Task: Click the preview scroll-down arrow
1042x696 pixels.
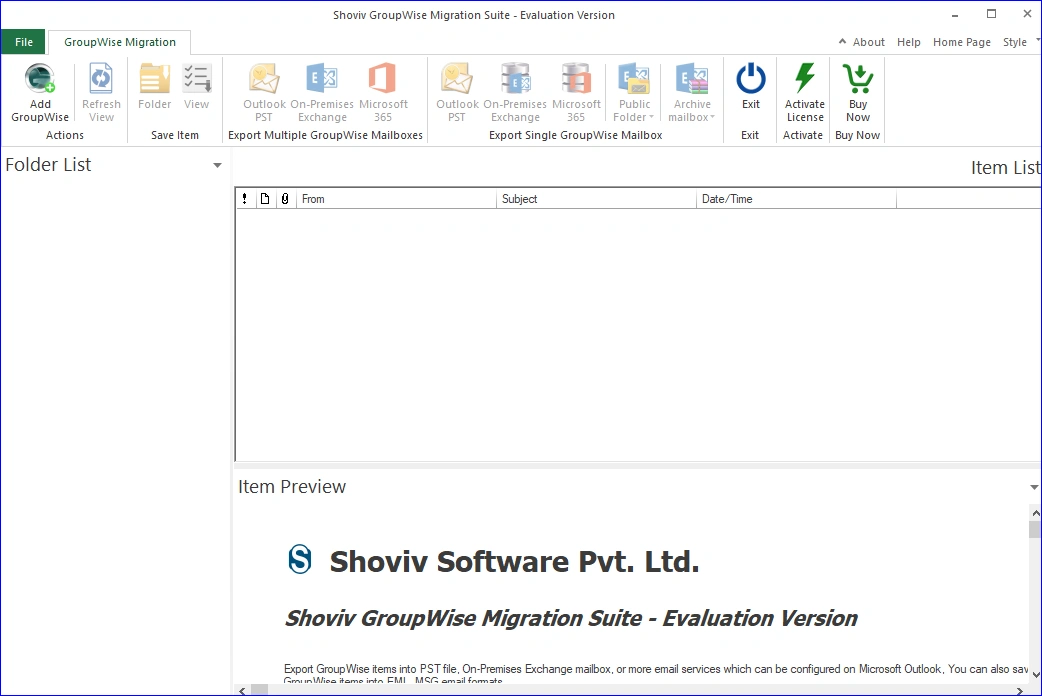Action: [x=1035, y=675]
